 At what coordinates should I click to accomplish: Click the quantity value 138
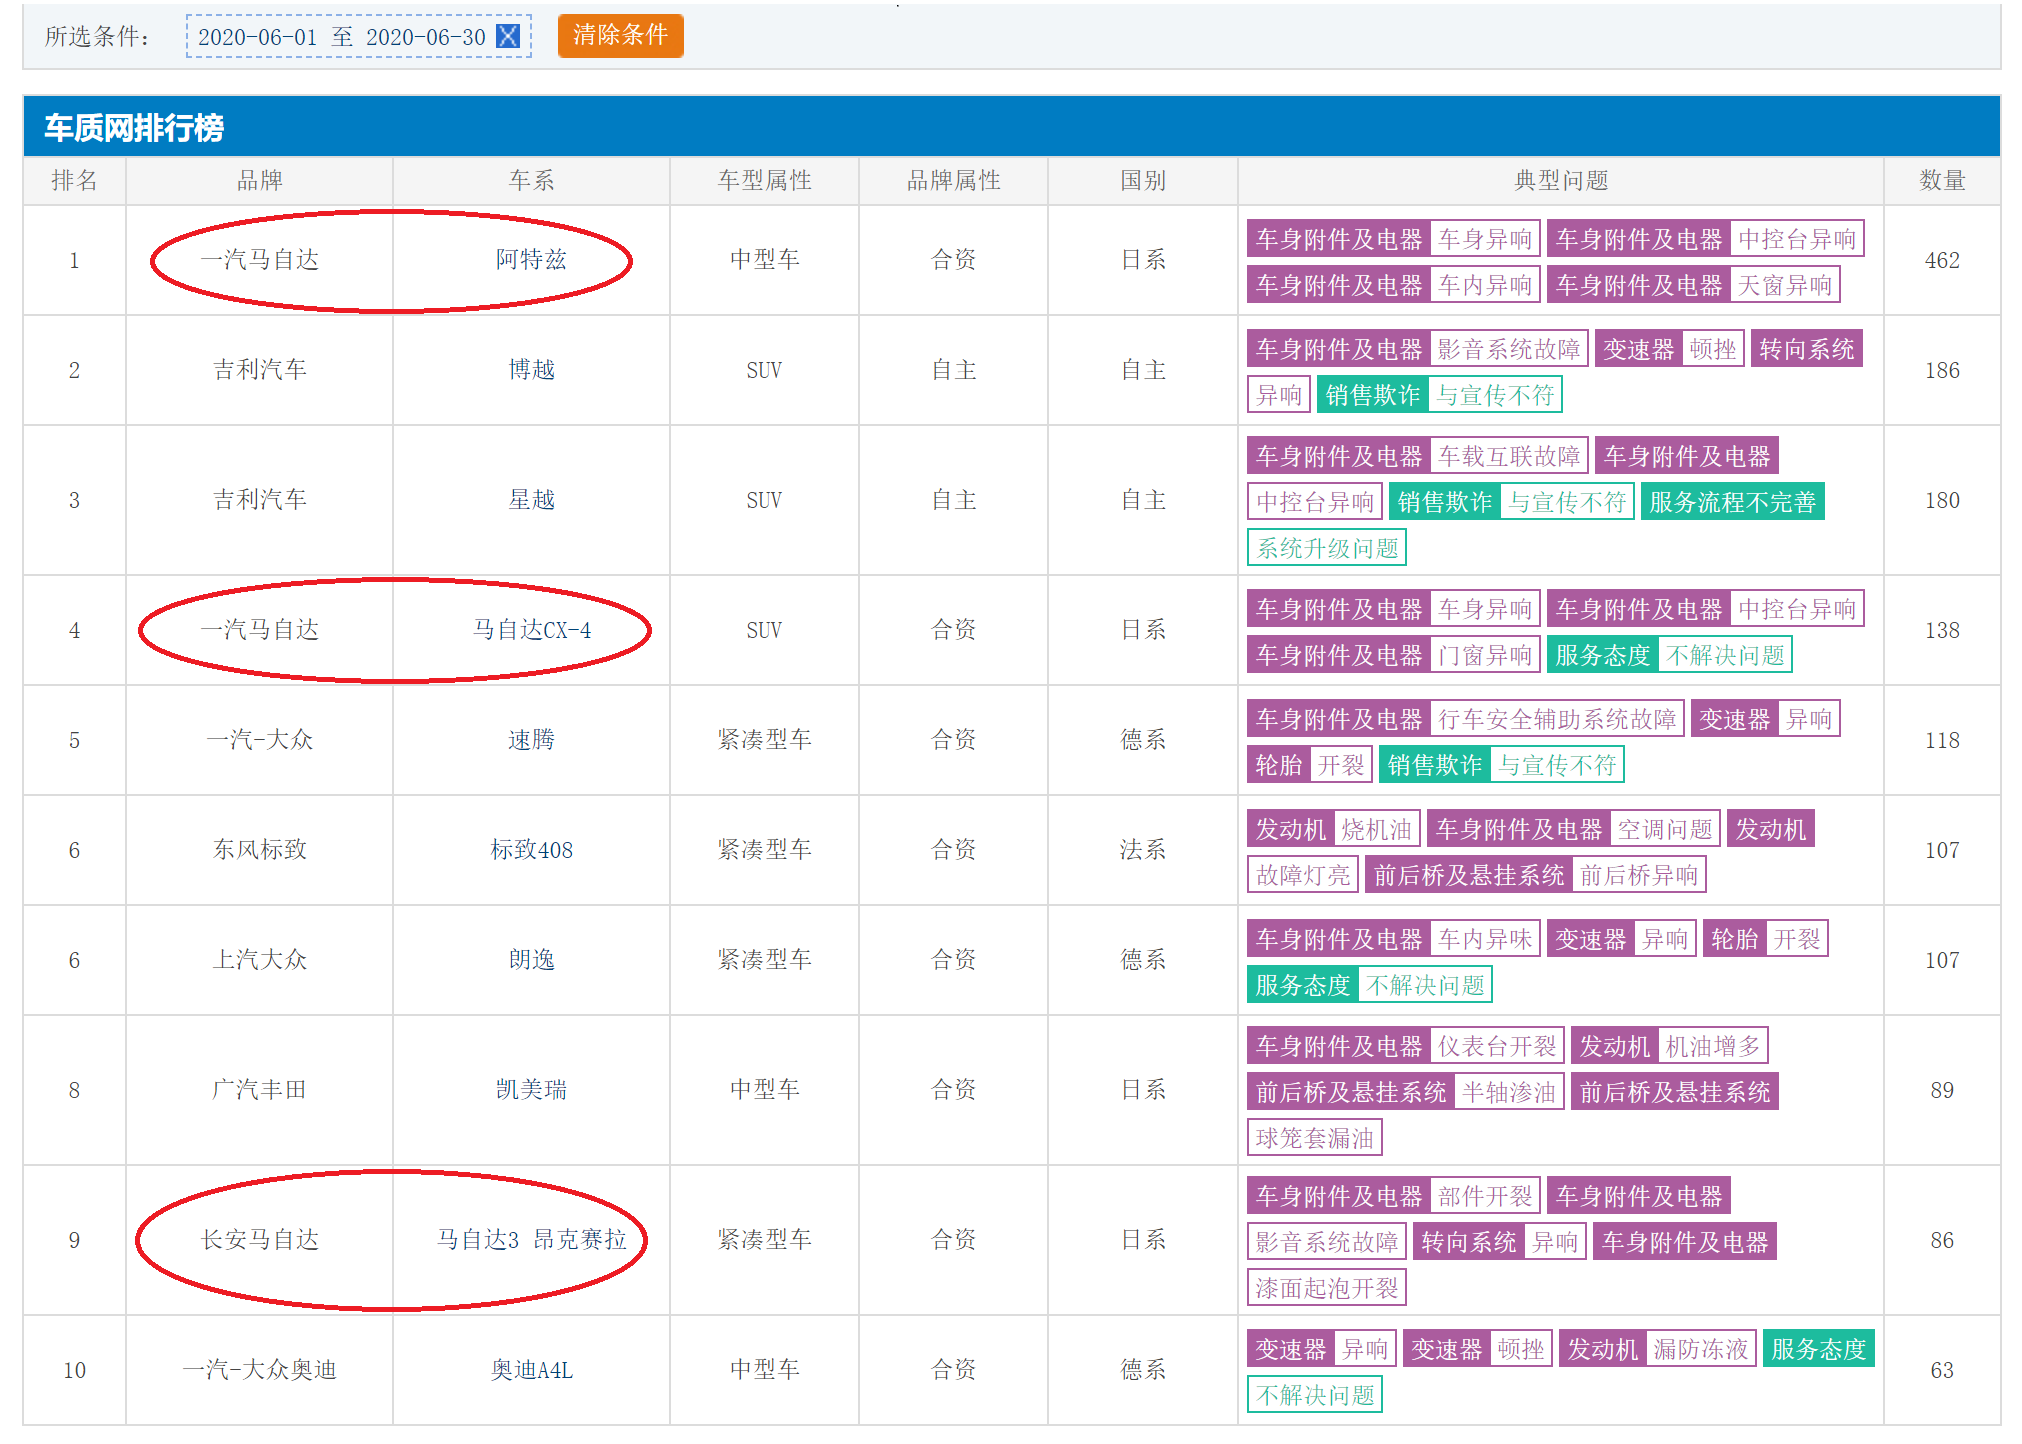(x=1942, y=631)
